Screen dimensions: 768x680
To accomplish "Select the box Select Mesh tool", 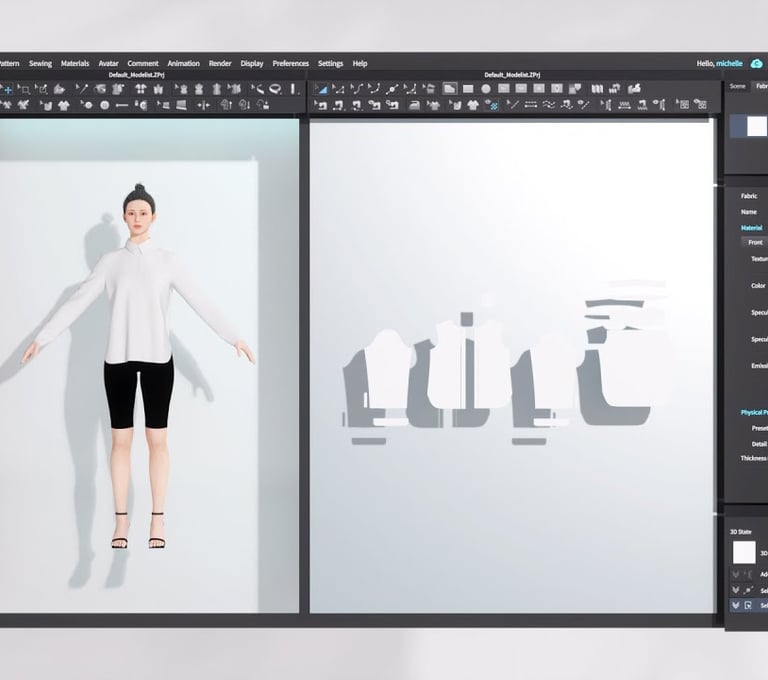I will (24, 89).
